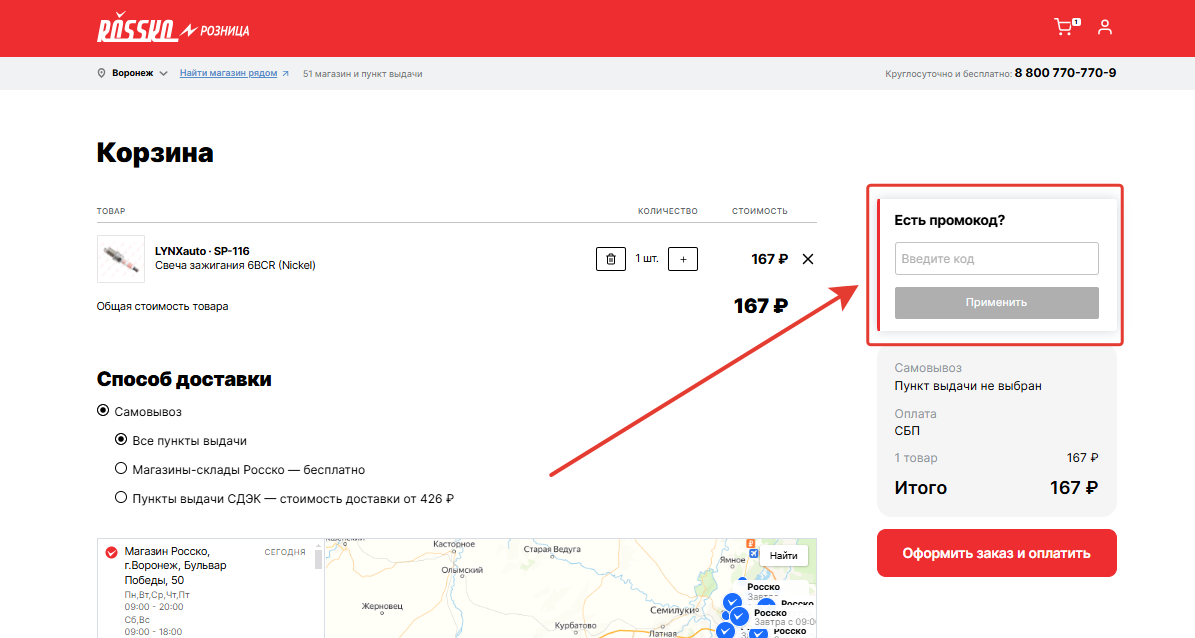This screenshot has height=638, width=1195.
Task: Open the user account profile icon
Action: 1104,27
